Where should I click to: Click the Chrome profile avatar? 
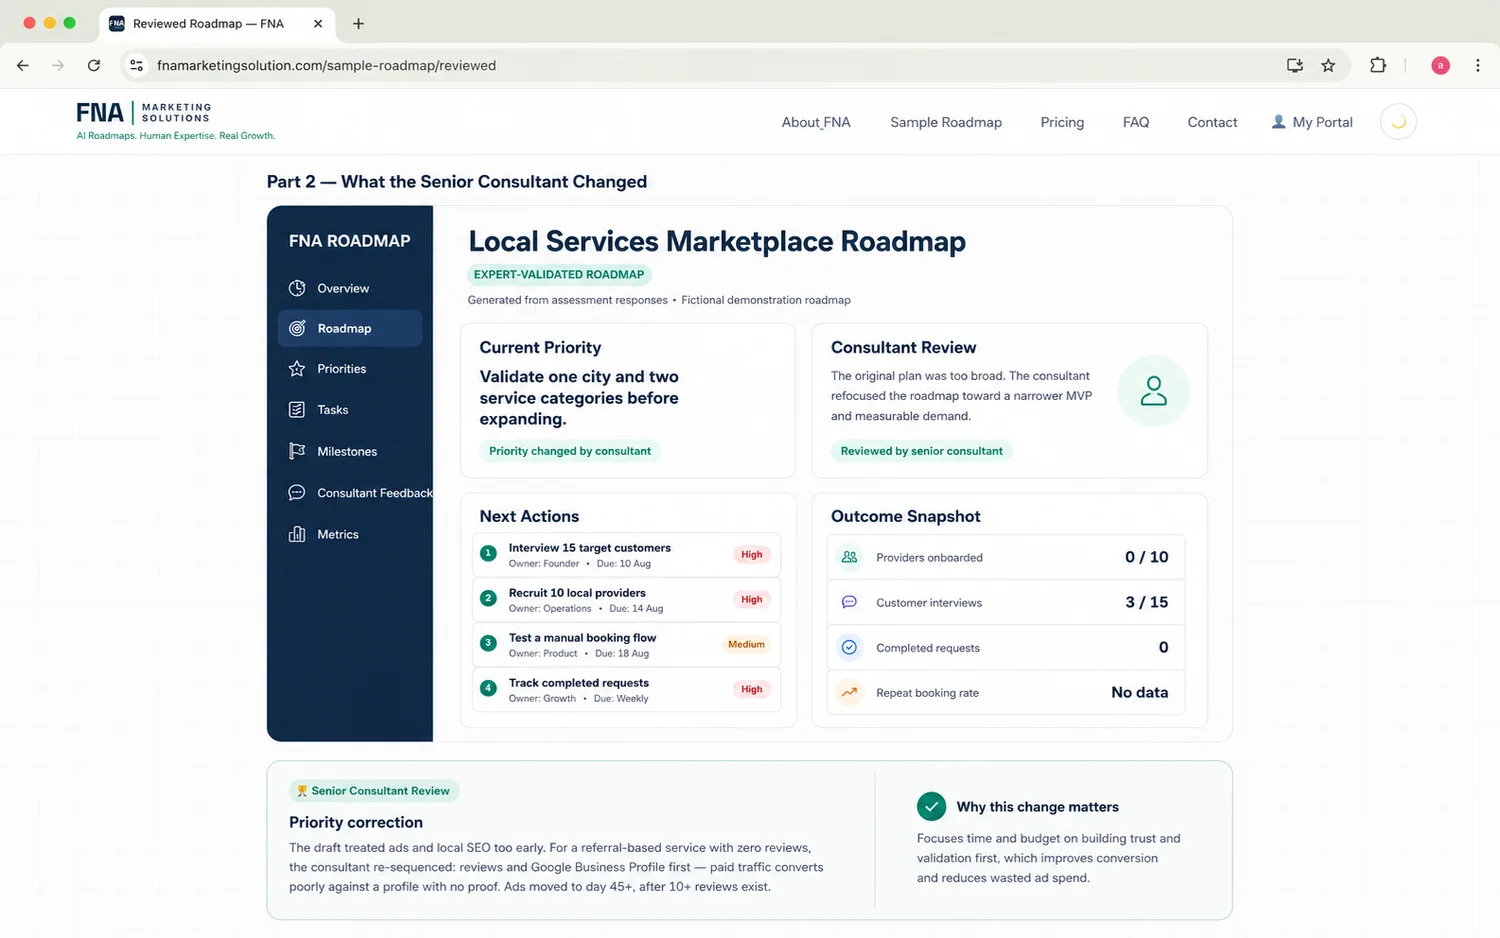coord(1440,65)
